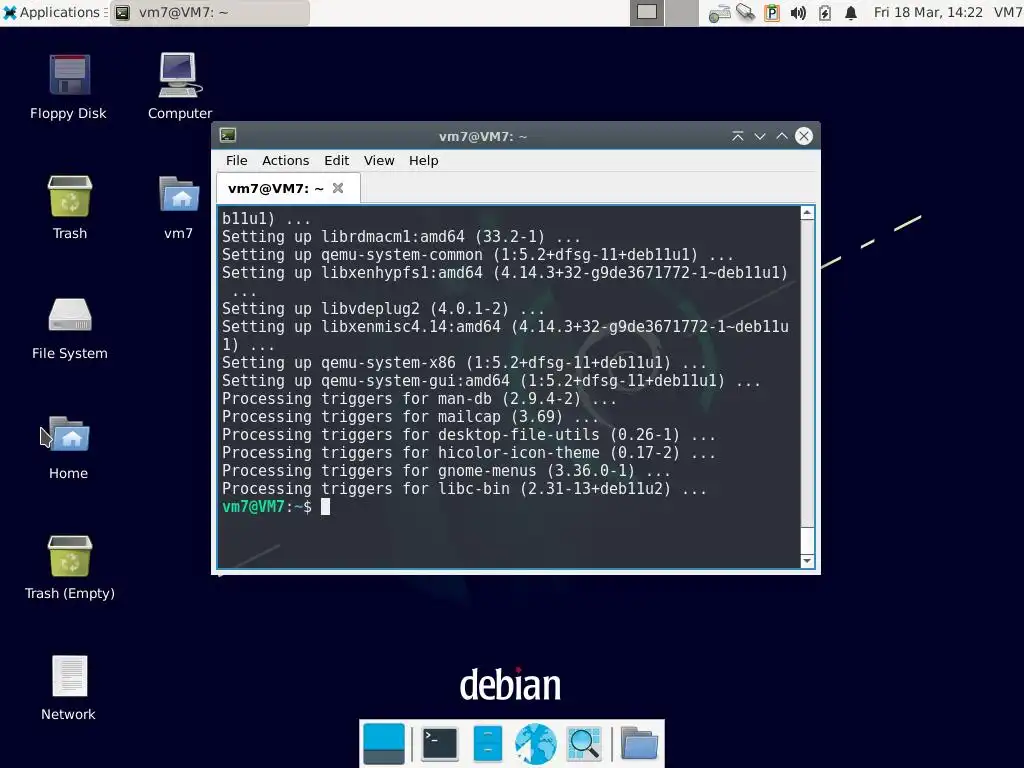Launch the Web Browser globe icon
The height and width of the screenshot is (768, 1024).
536,744
